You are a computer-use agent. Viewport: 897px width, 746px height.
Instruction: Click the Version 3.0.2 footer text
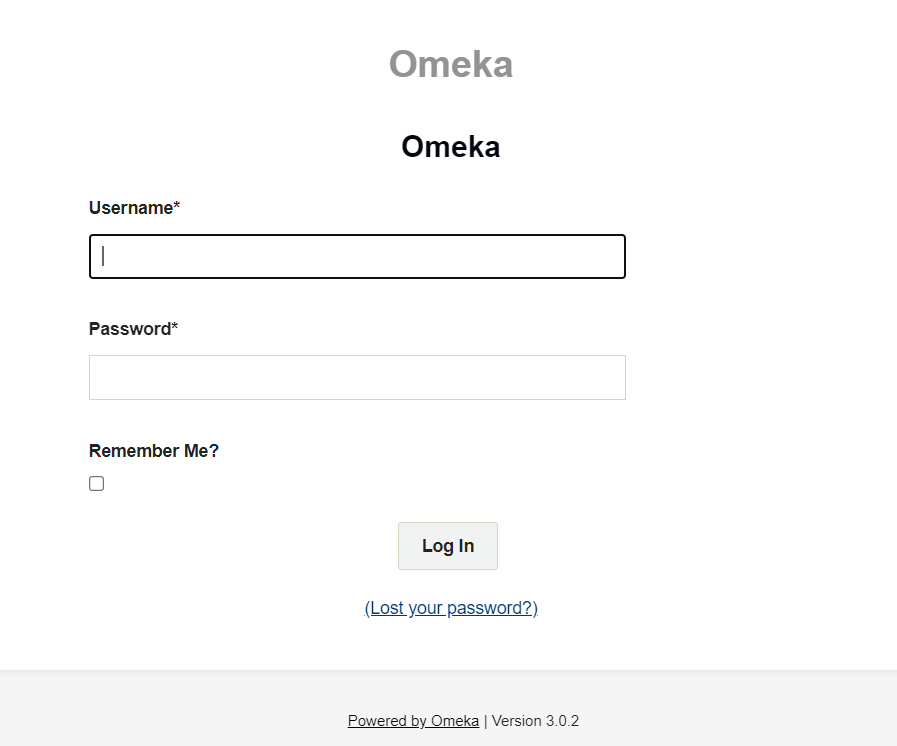pos(535,721)
